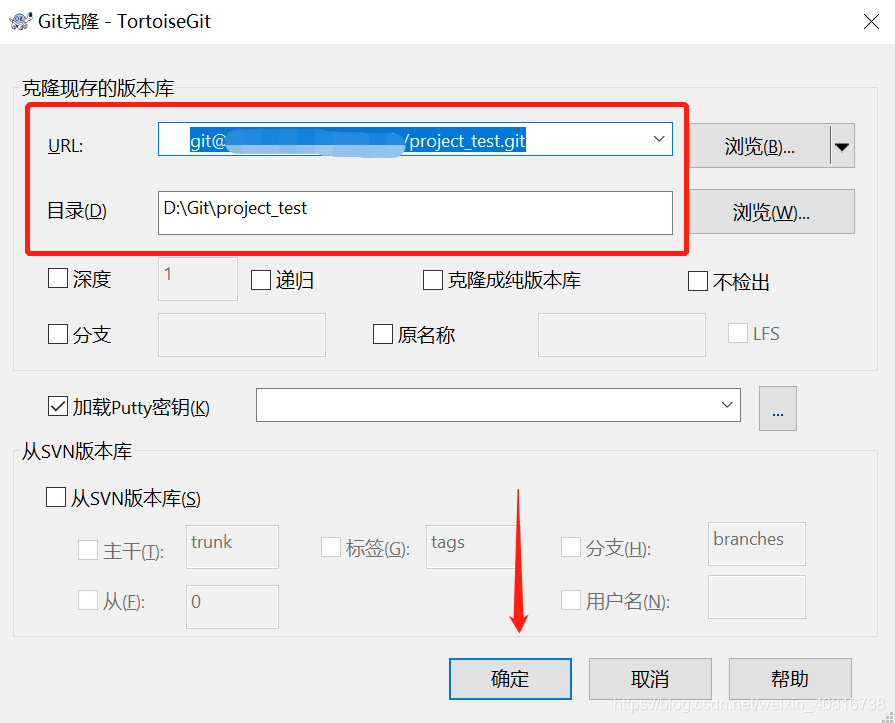
Task: Enable the 不检出 checkbox
Action: click(x=698, y=281)
